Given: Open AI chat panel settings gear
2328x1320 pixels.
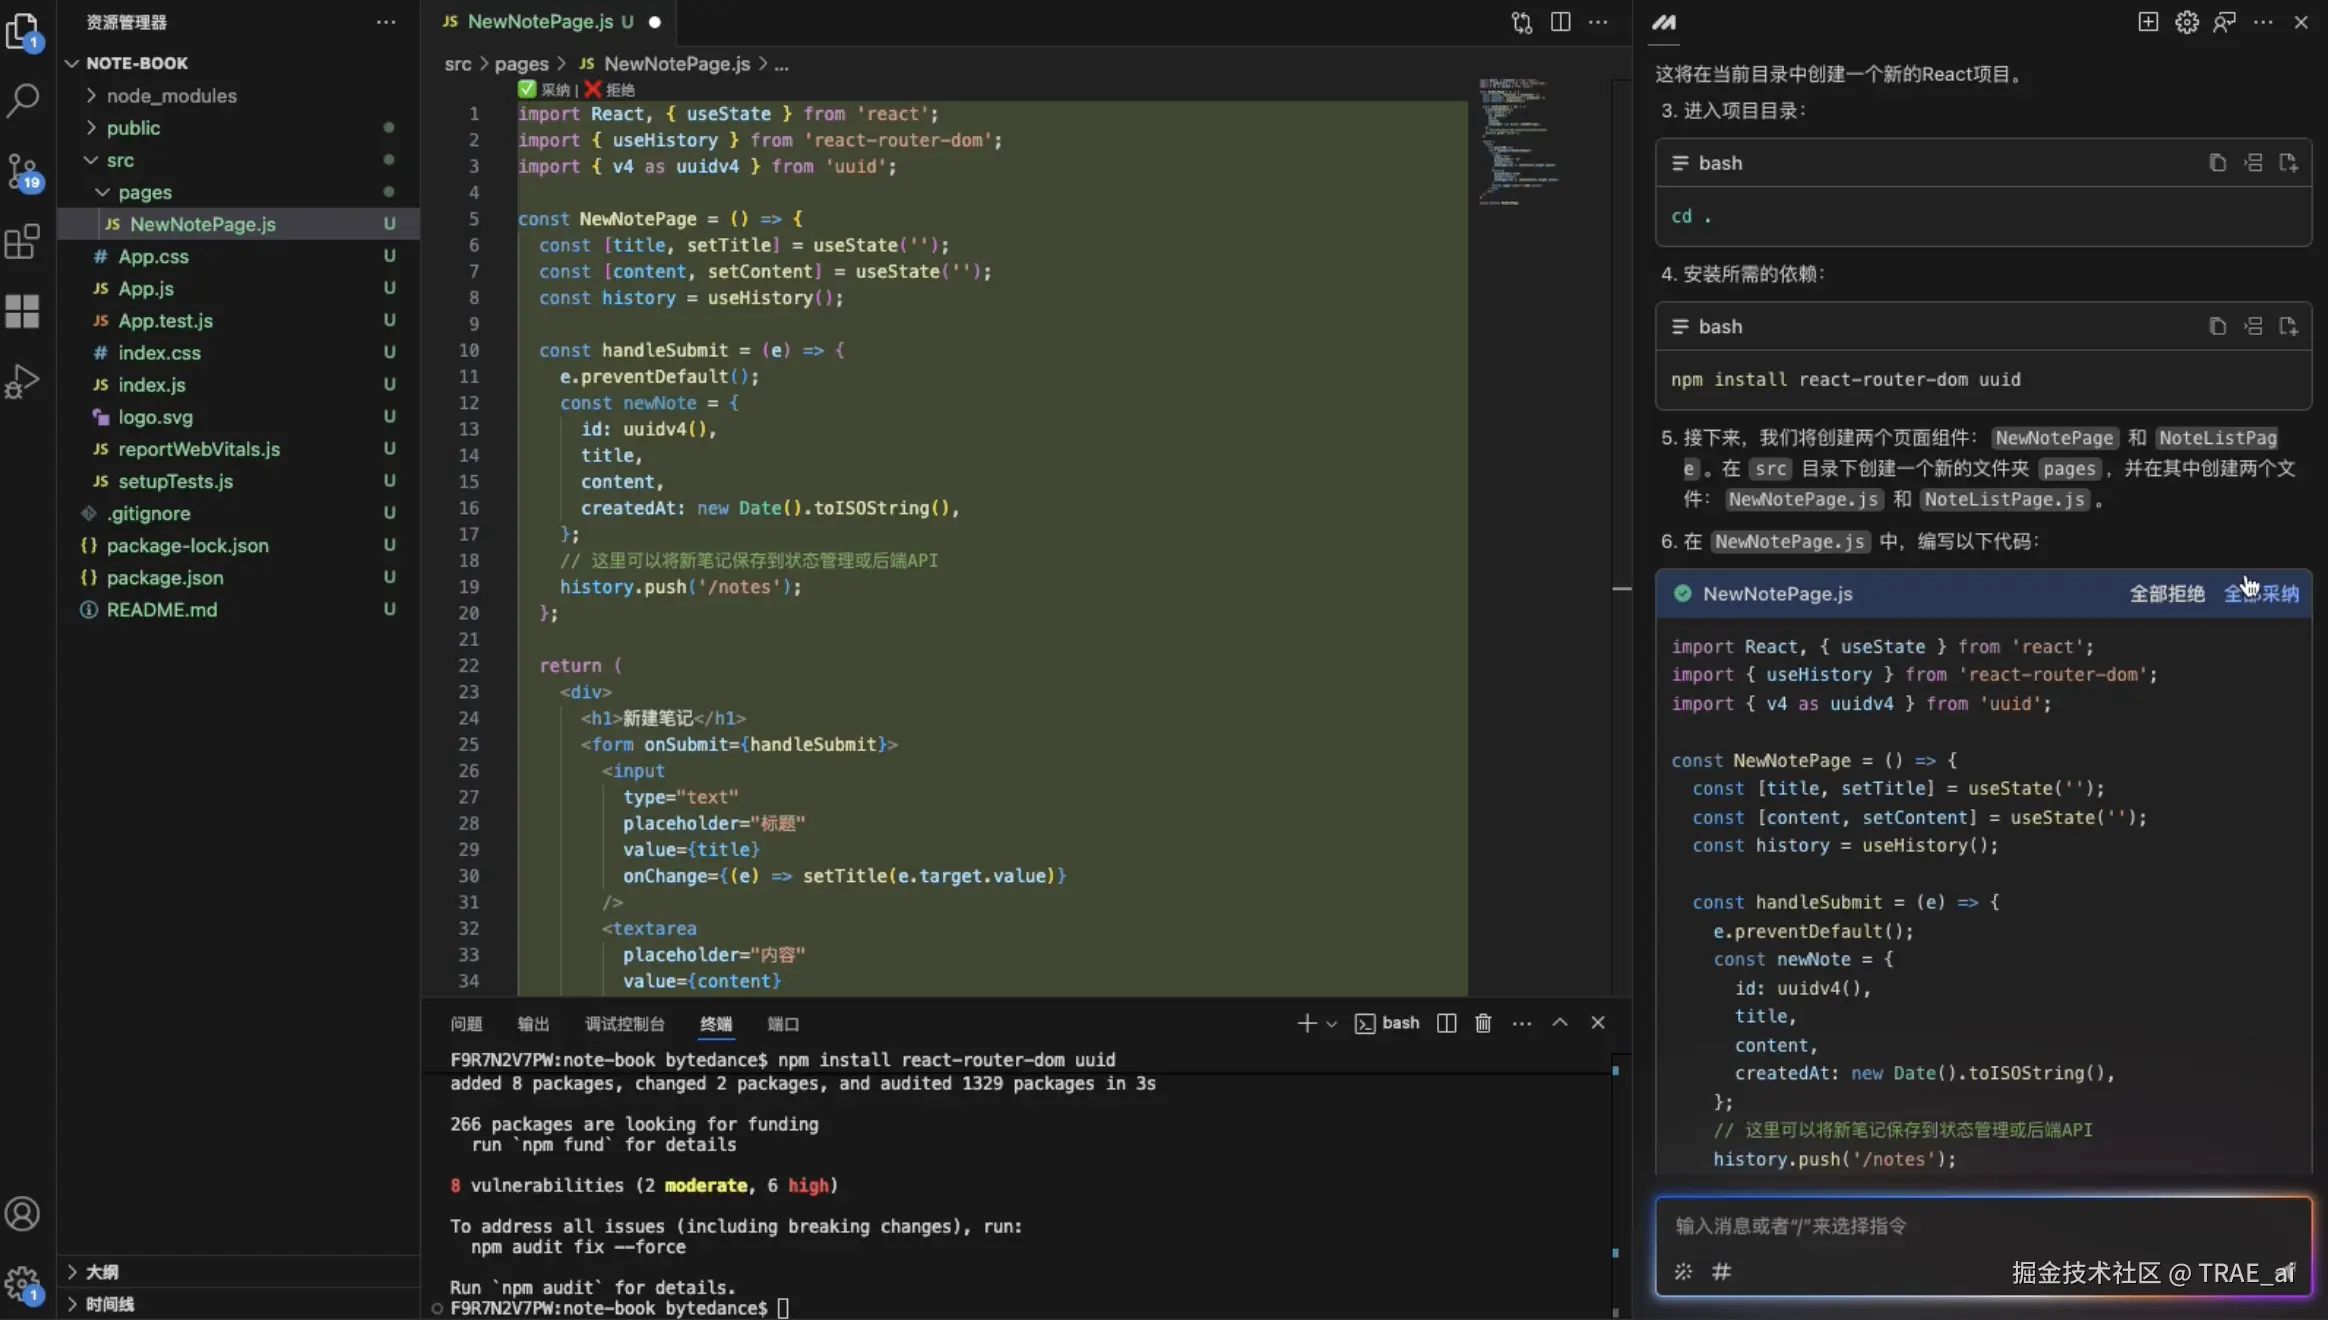Looking at the screenshot, I should [2186, 22].
